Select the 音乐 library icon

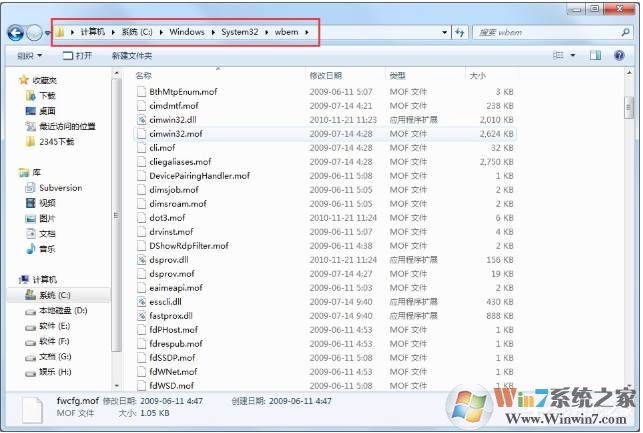[31, 248]
